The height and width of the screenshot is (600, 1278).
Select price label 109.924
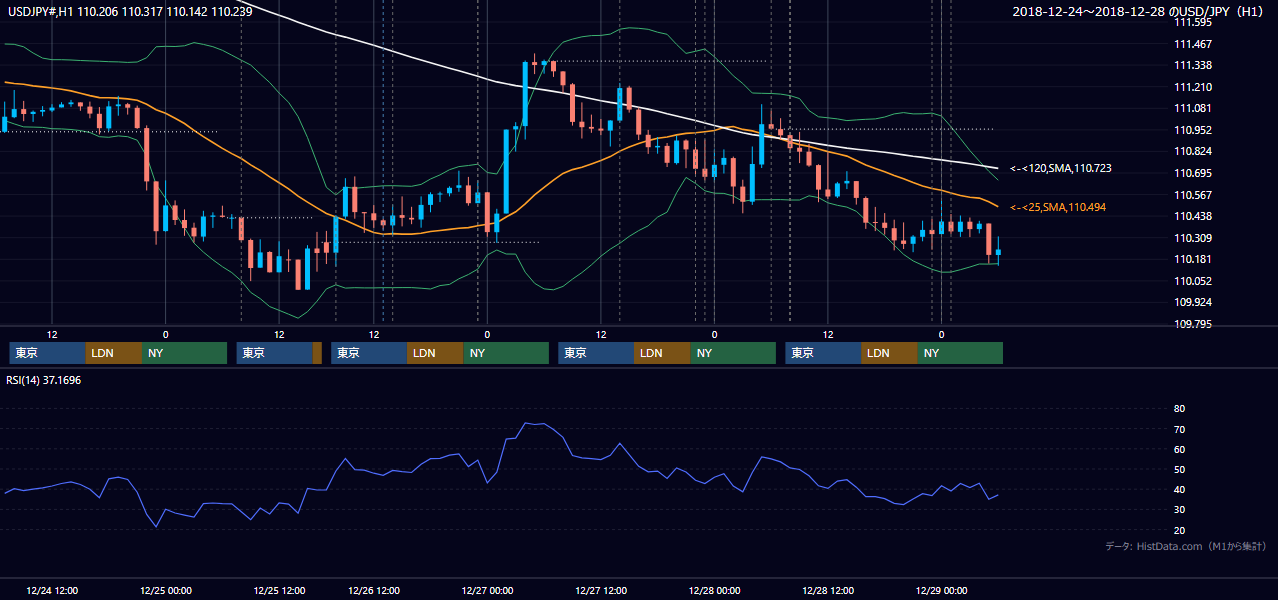[x=1192, y=302]
